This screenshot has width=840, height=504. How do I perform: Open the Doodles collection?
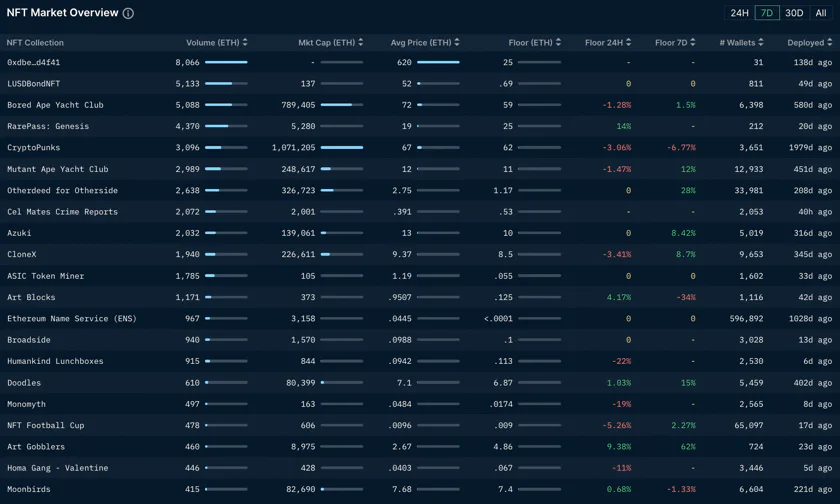[24, 382]
